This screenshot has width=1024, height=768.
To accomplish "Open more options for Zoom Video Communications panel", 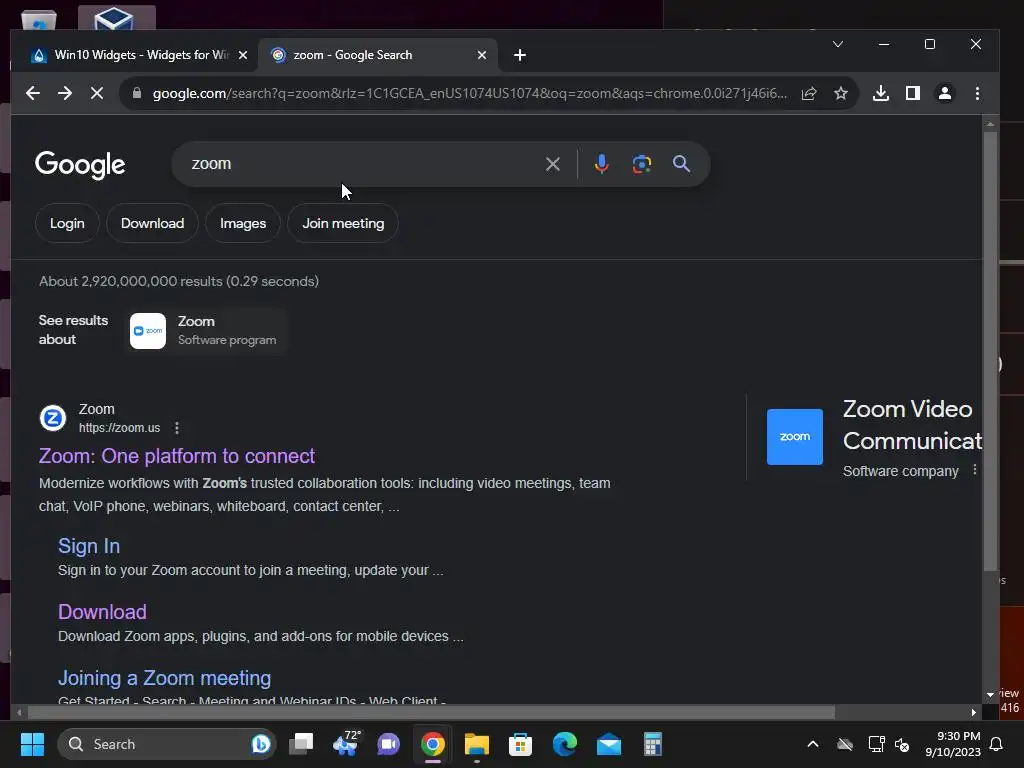I will click(x=975, y=470).
